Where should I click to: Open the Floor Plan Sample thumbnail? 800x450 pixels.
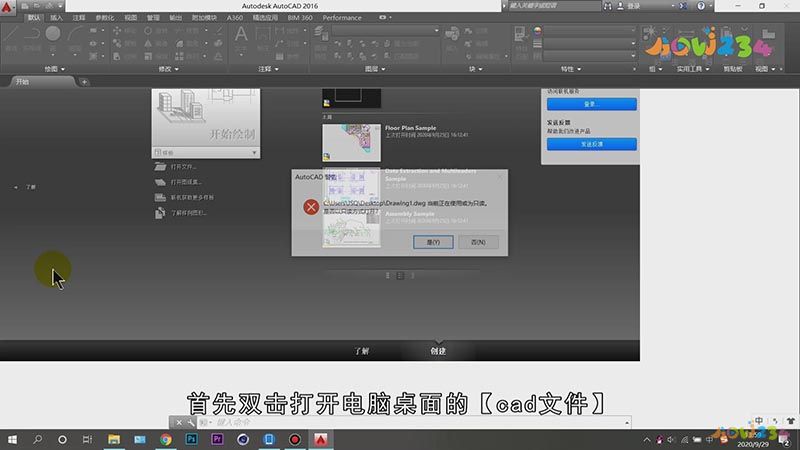pyautogui.click(x=351, y=143)
